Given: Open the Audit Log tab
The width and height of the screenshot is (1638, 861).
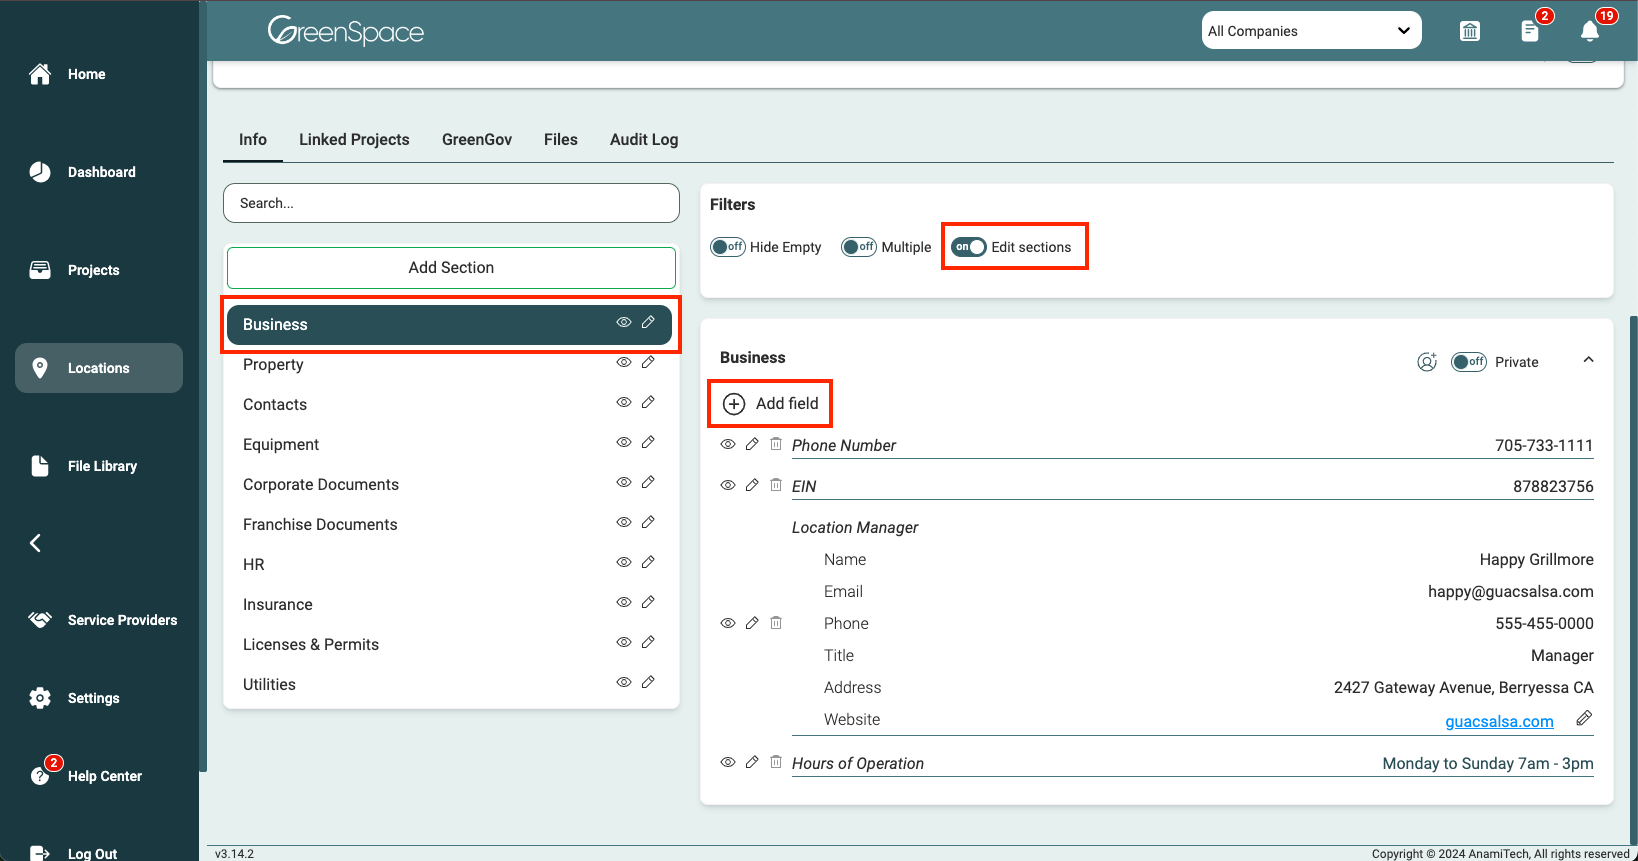Looking at the screenshot, I should pyautogui.click(x=644, y=140).
